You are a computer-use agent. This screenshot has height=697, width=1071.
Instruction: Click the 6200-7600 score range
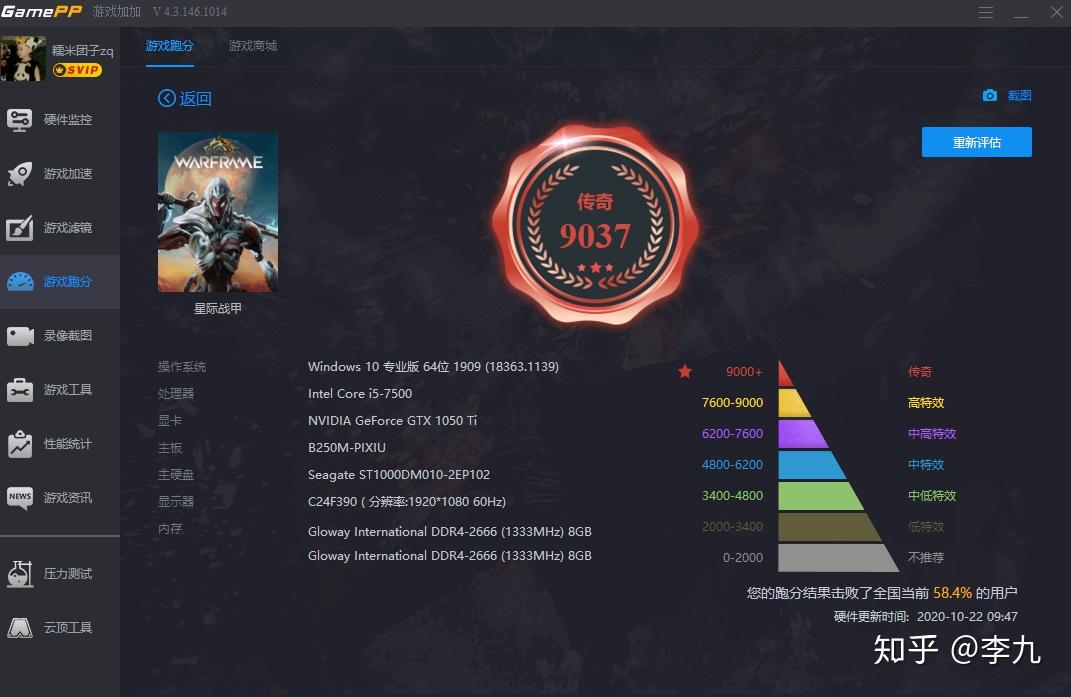(732, 433)
